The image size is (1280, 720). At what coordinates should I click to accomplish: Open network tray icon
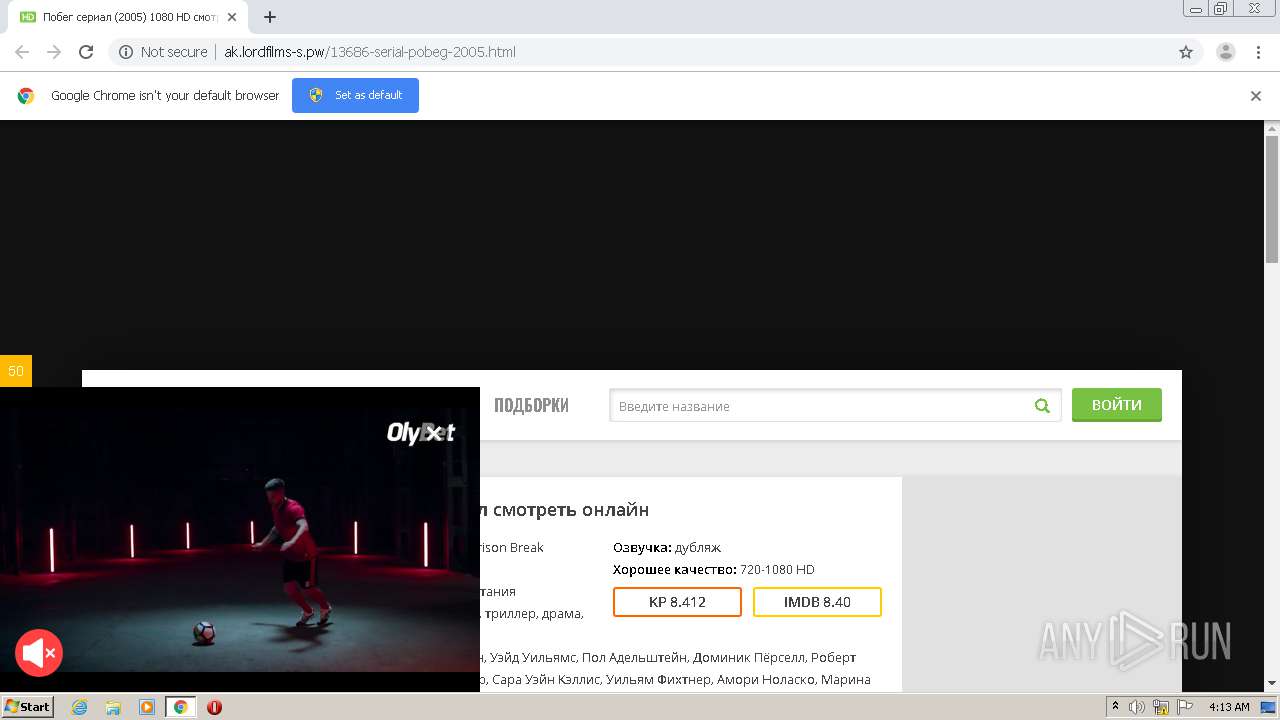coord(1161,707)
